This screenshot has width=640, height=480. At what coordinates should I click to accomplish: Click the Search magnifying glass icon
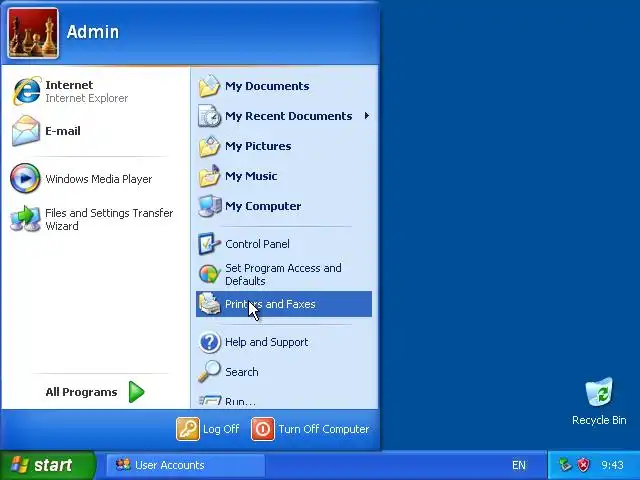209,372
